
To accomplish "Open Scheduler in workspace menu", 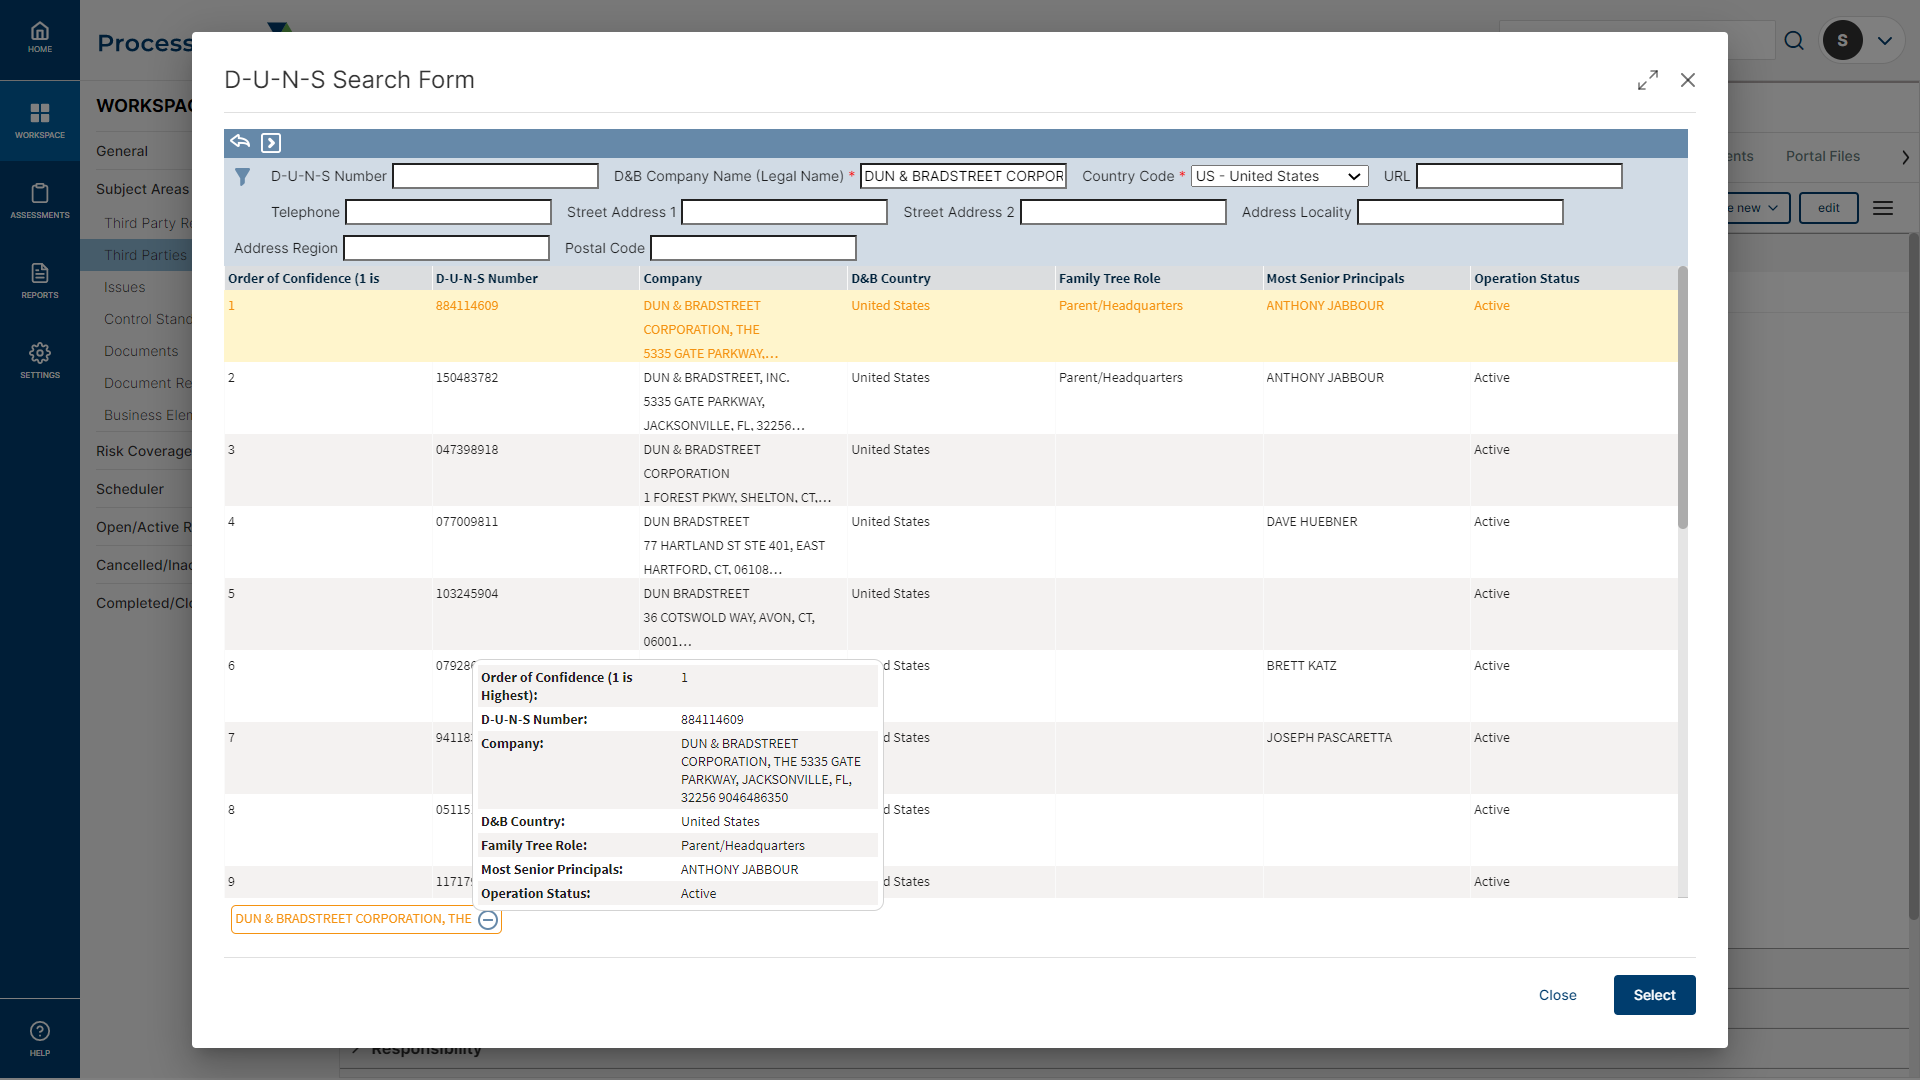I will pos(130,489).
